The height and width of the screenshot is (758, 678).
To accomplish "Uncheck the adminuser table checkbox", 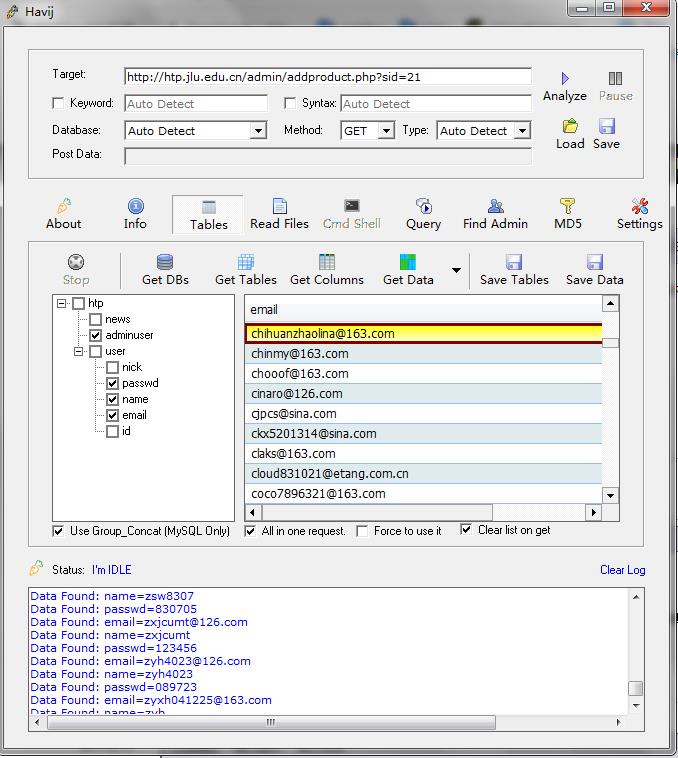I will 96,335.
